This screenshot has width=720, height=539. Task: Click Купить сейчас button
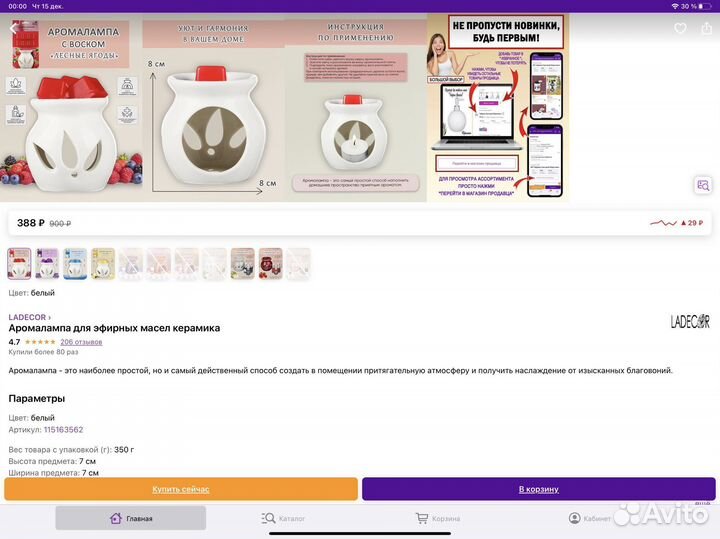pyautogui.click(x=181, y=489)
